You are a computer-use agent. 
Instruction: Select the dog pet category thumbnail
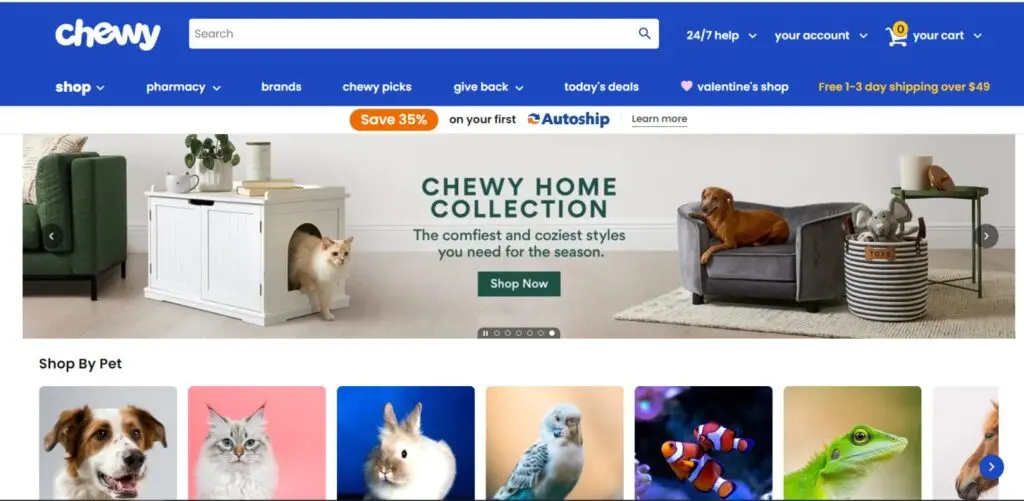[x=108, y=442]
